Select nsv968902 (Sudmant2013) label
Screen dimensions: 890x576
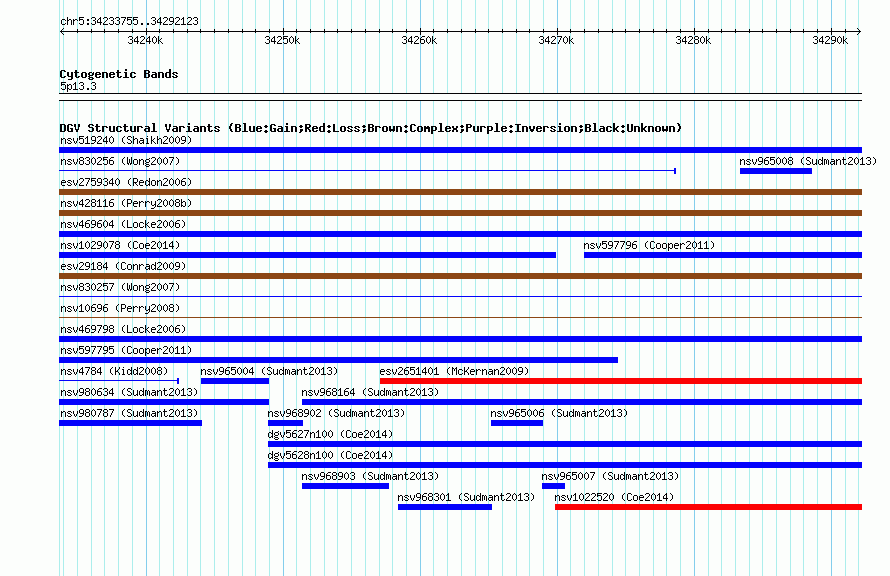tap(336, 413)
